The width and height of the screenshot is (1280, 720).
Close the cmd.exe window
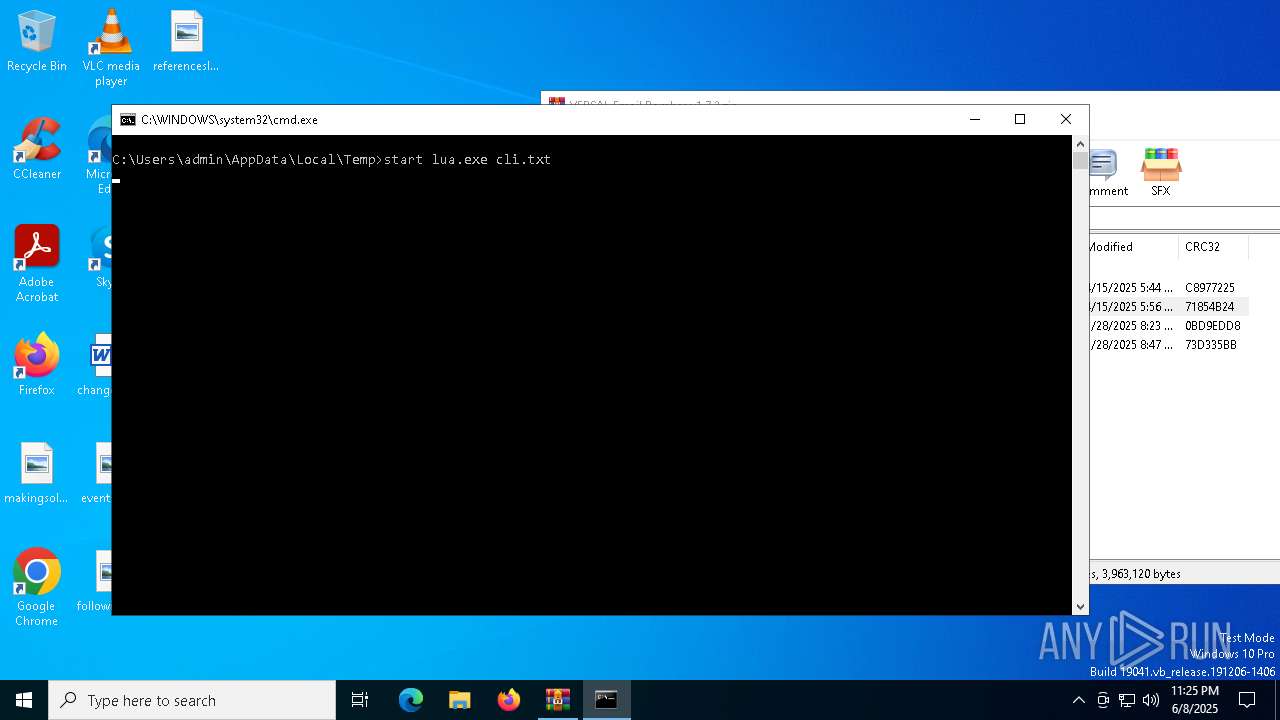1066,119
